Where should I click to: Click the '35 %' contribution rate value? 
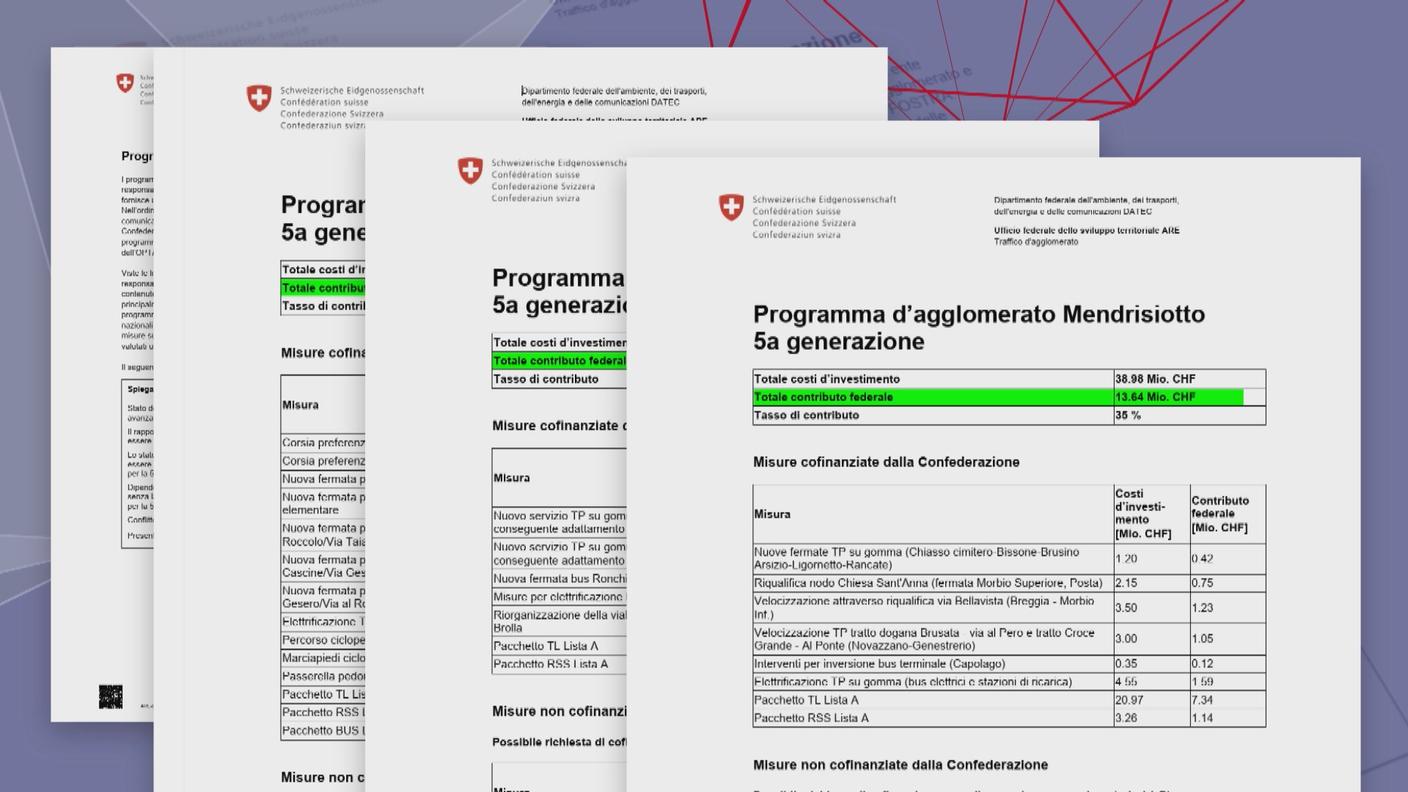tap(1128, 415)
